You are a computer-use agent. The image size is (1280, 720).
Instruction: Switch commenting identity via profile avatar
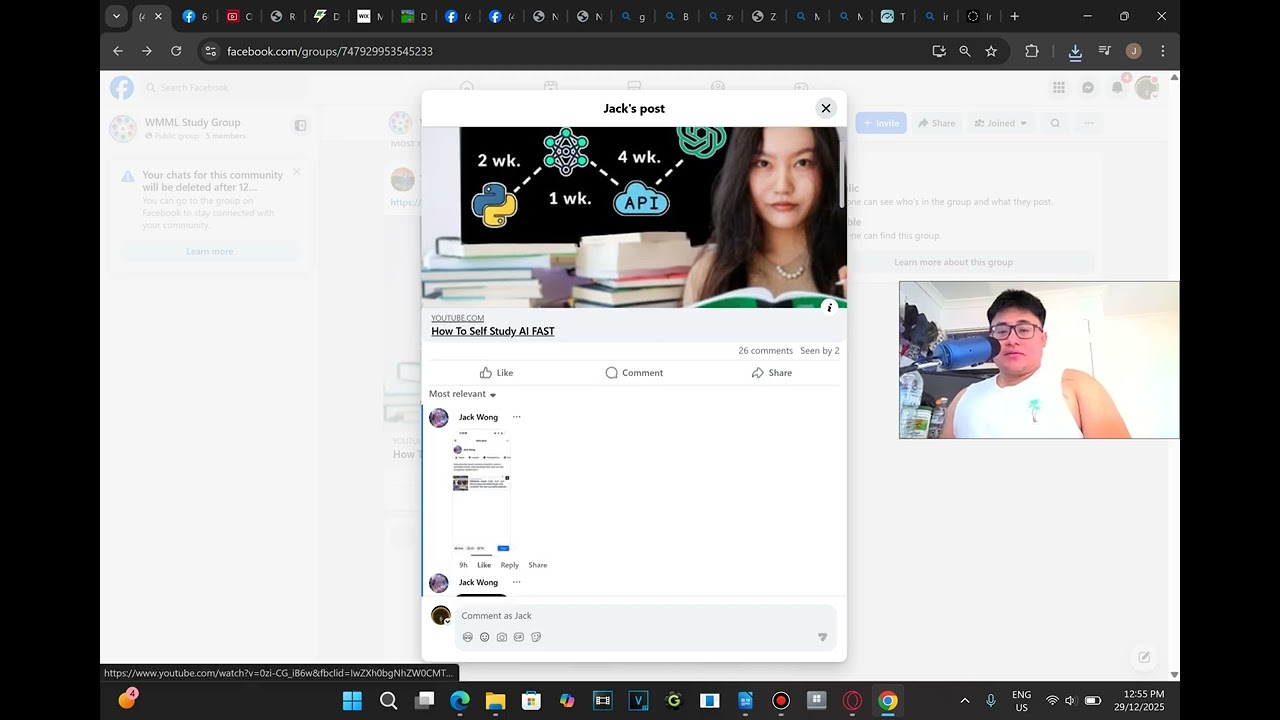click(441, 615)
